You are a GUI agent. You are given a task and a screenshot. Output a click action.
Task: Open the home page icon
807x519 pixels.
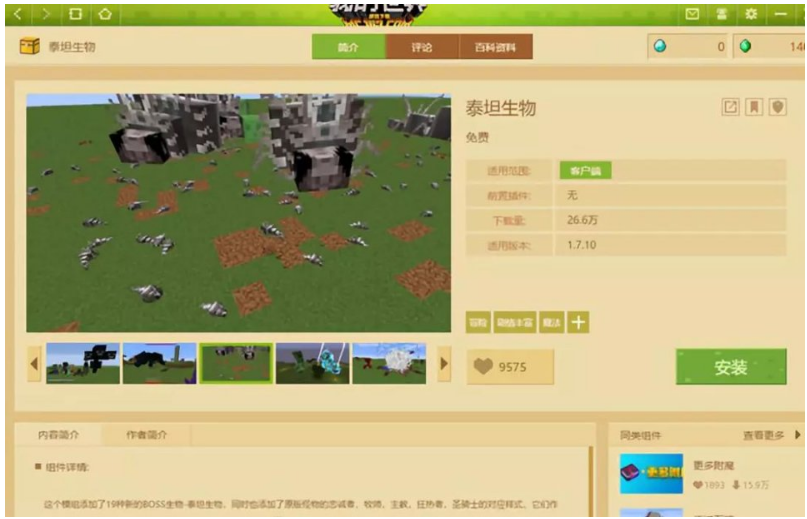pyautogui.click(x=105, y=15)
